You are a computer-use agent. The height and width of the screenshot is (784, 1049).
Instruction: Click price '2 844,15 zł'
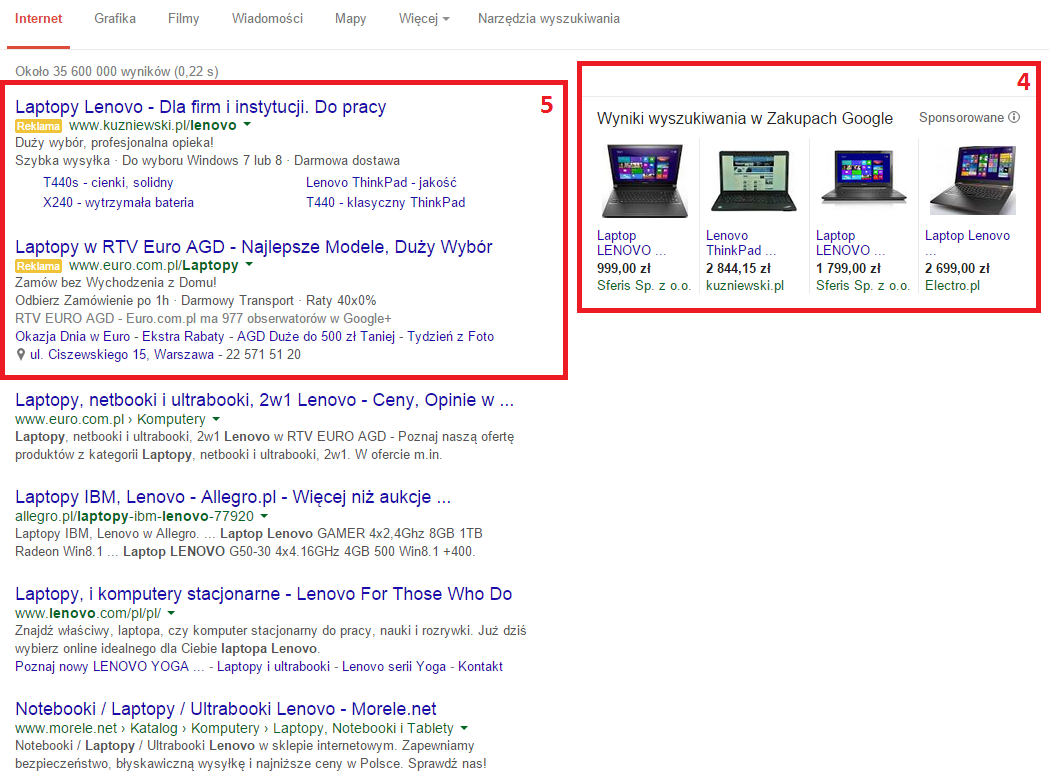click(x=739, y=268)
